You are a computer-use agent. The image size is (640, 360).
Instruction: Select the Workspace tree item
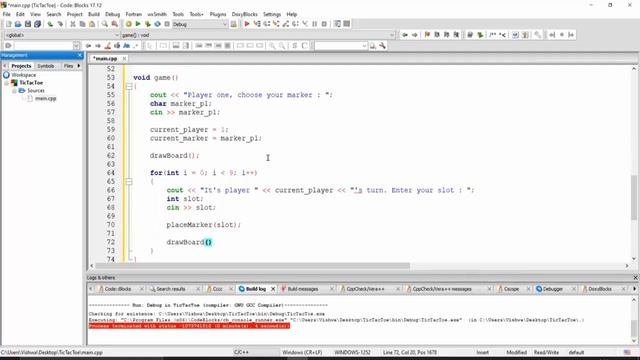click(x=23, y=75)
